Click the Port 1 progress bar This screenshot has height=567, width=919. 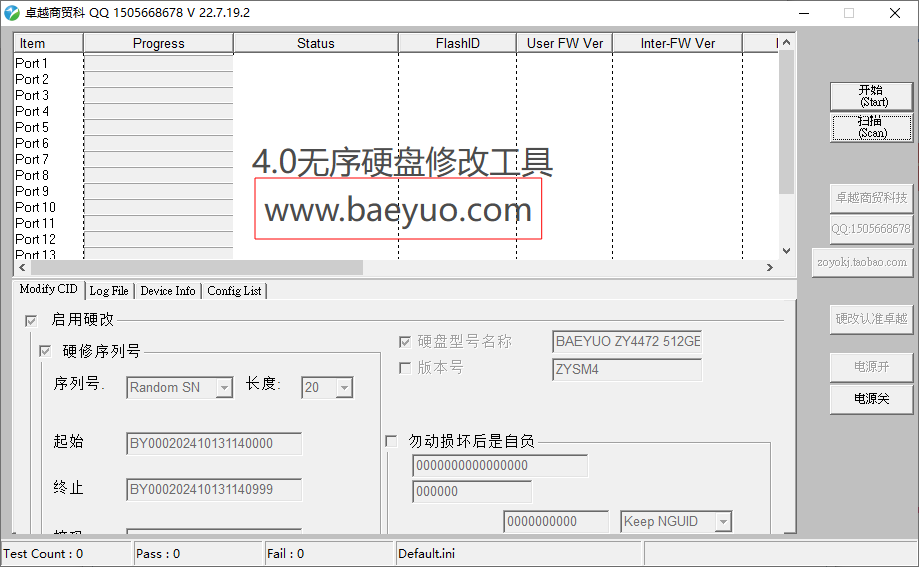158,63
